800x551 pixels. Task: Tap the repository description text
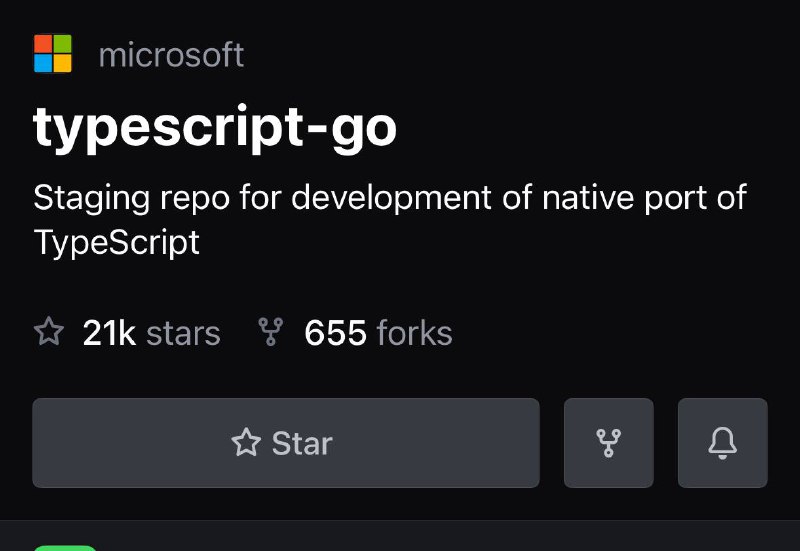390,220
